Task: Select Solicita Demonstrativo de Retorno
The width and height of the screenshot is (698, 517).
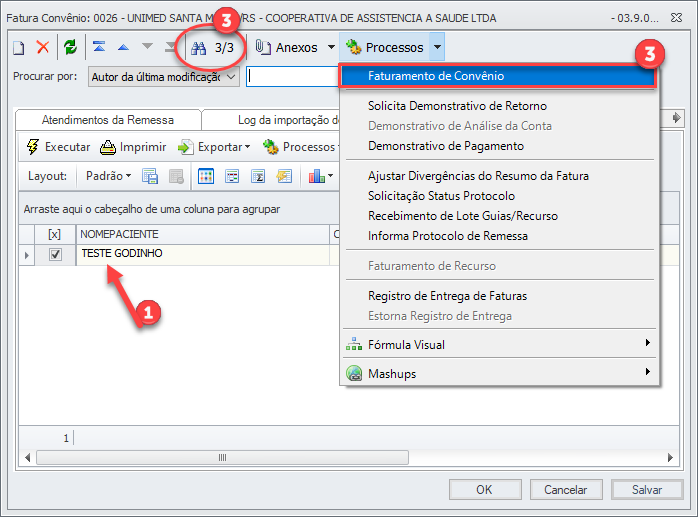Action: (499, 106)
